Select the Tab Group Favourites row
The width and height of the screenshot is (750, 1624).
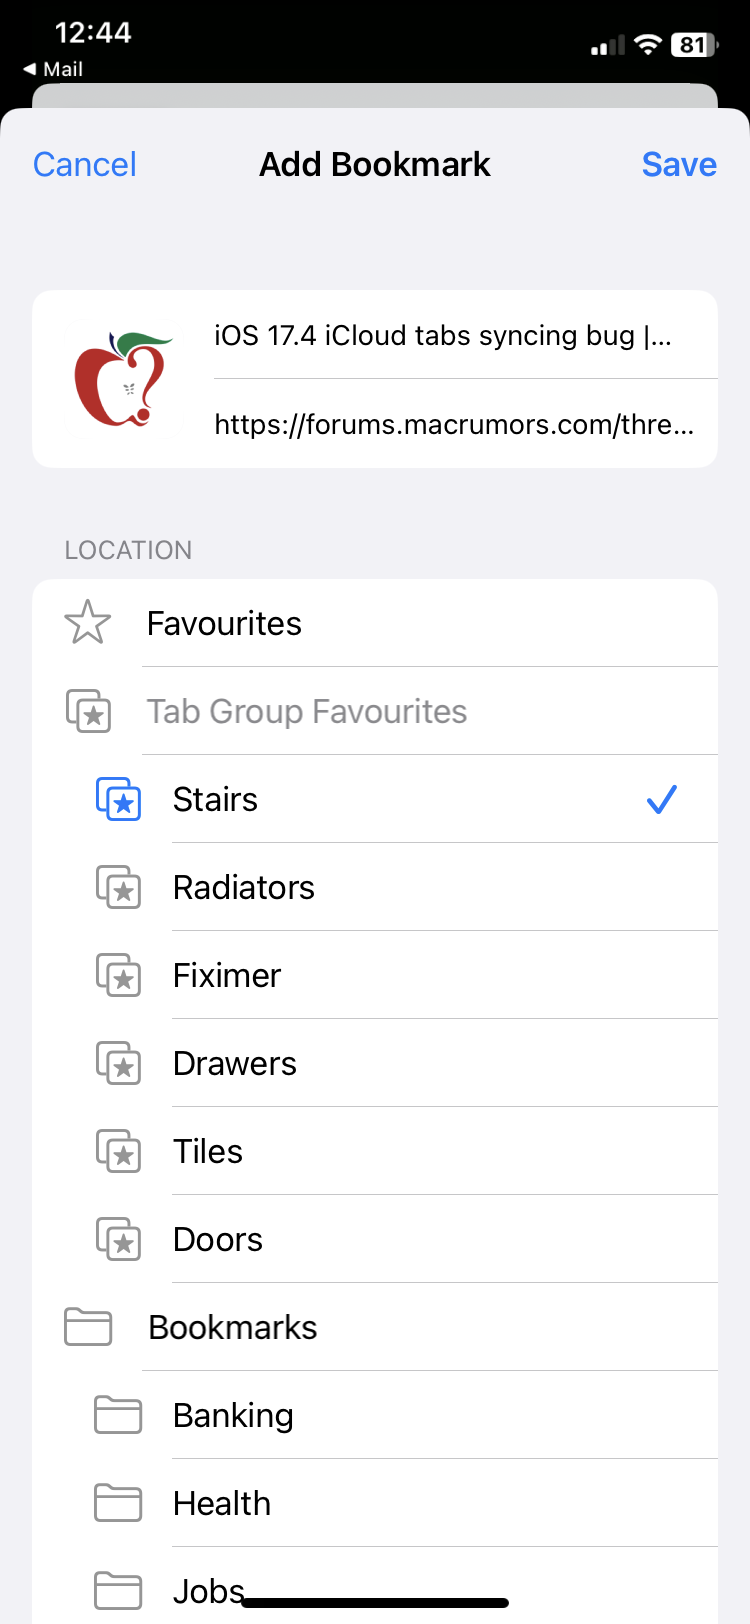(x=375, y=711)
